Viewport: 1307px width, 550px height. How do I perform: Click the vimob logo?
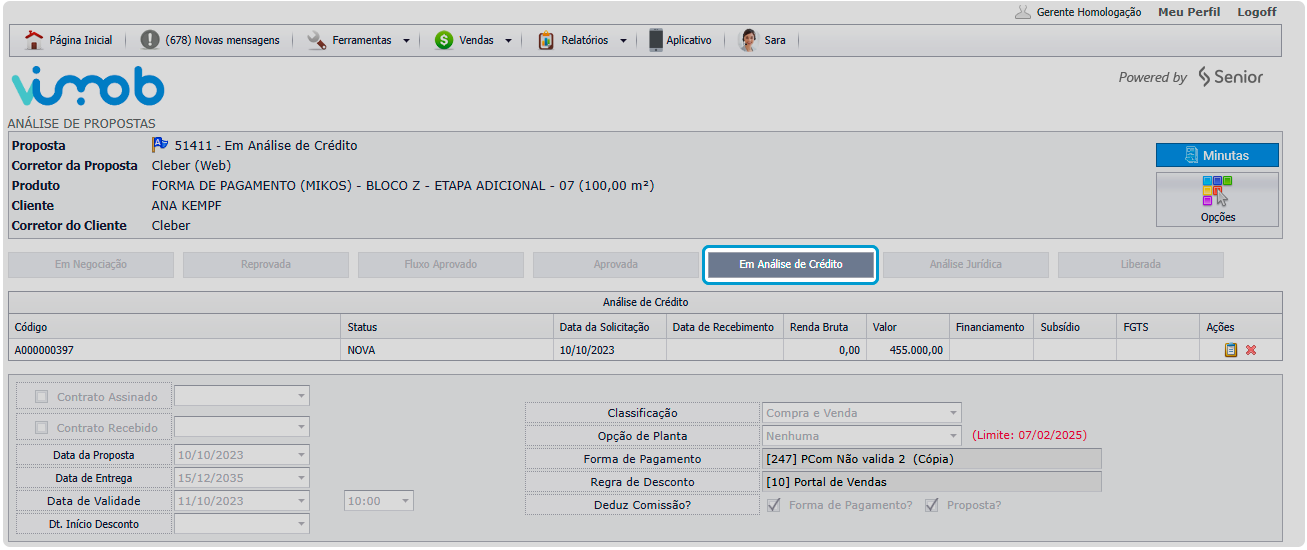tap(87, 87)
